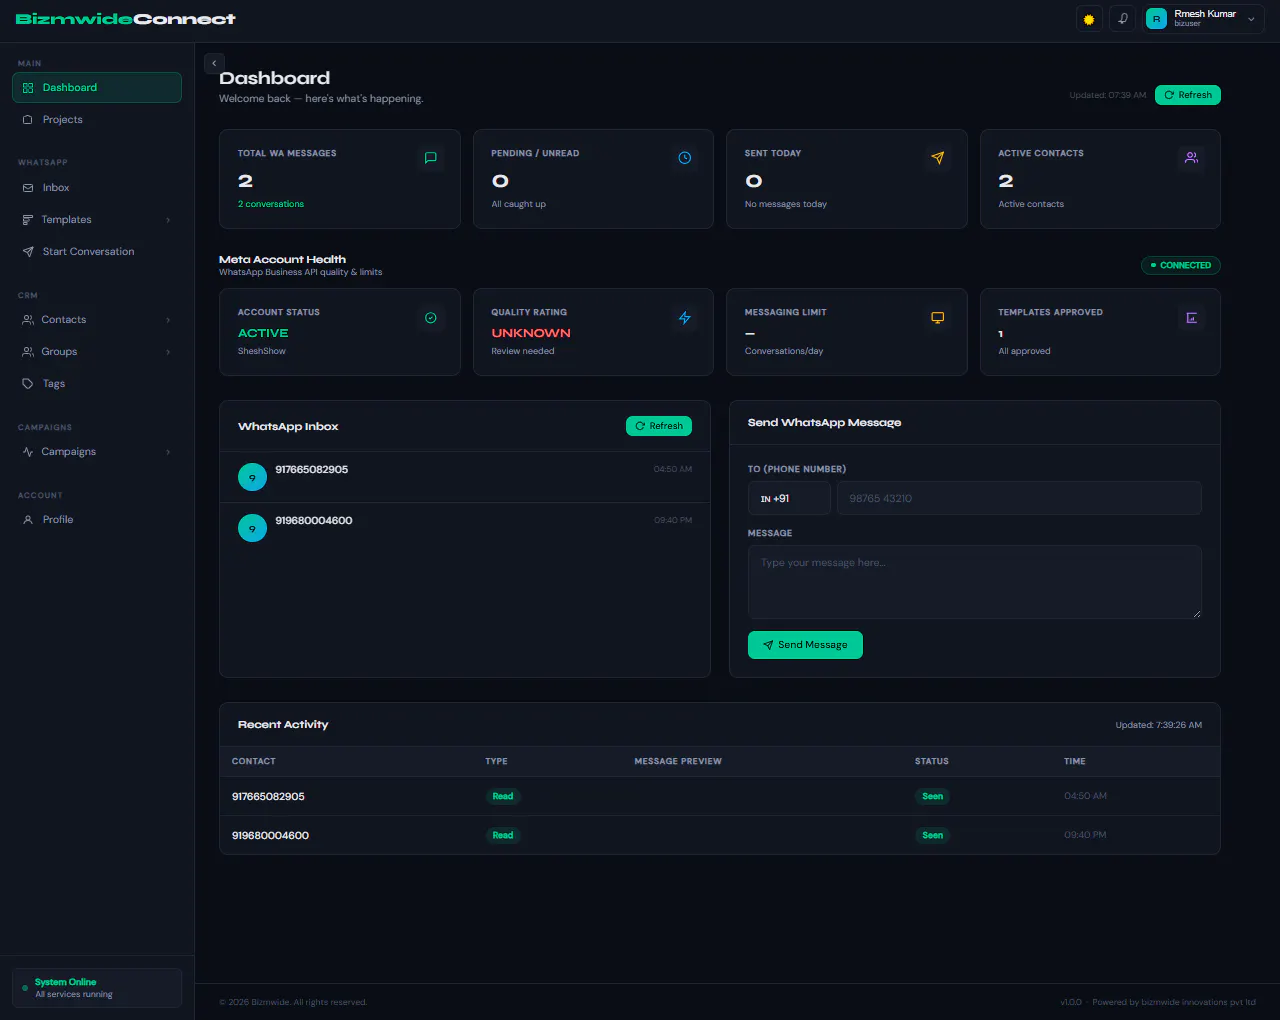The image size is (1280, 1020).
Task: Click the Start Conversation paper plane icon
Action: pyautogui.click(x=28, y=252)
